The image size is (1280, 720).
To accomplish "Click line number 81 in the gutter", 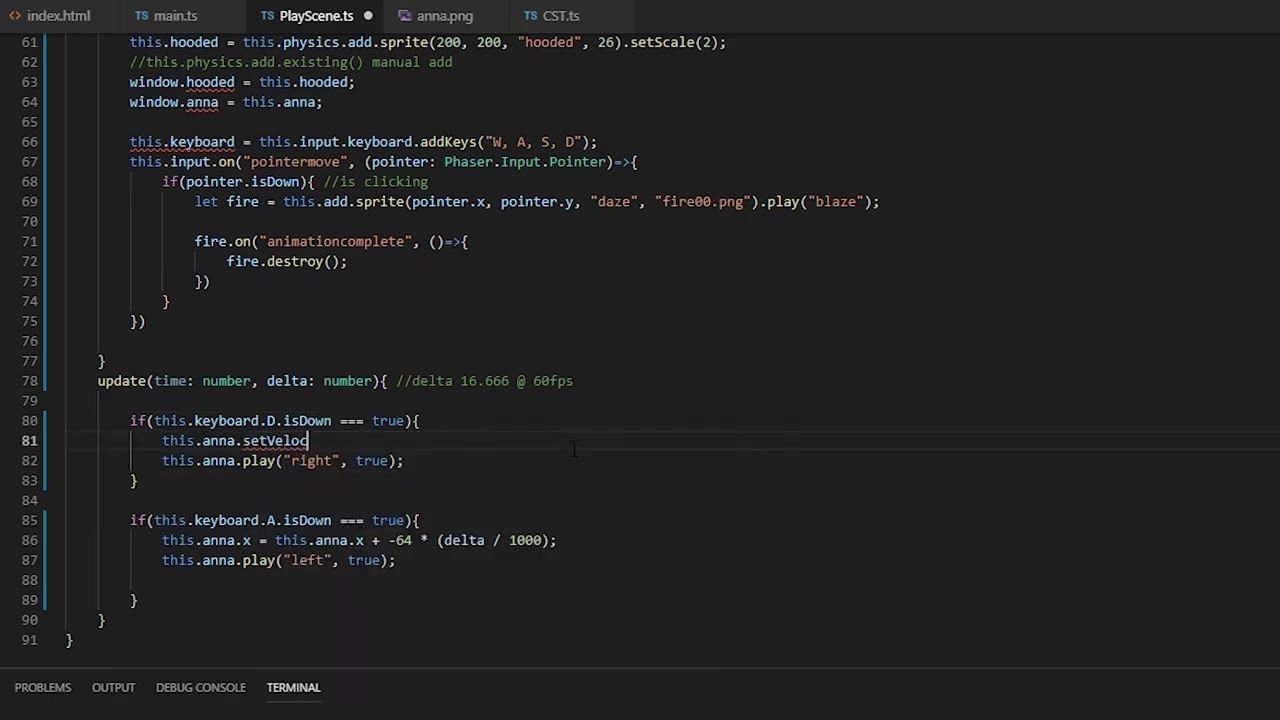I will click(x=29, y=441).
